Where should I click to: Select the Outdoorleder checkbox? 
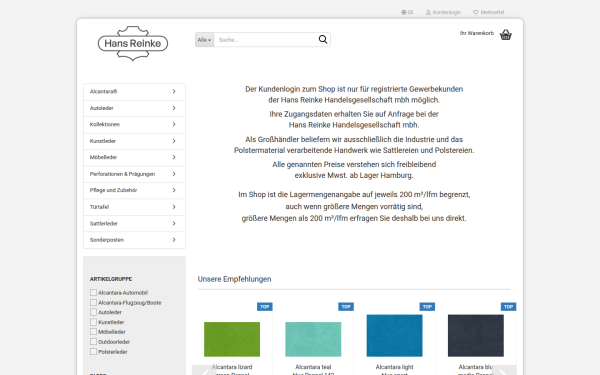point(93,341)
